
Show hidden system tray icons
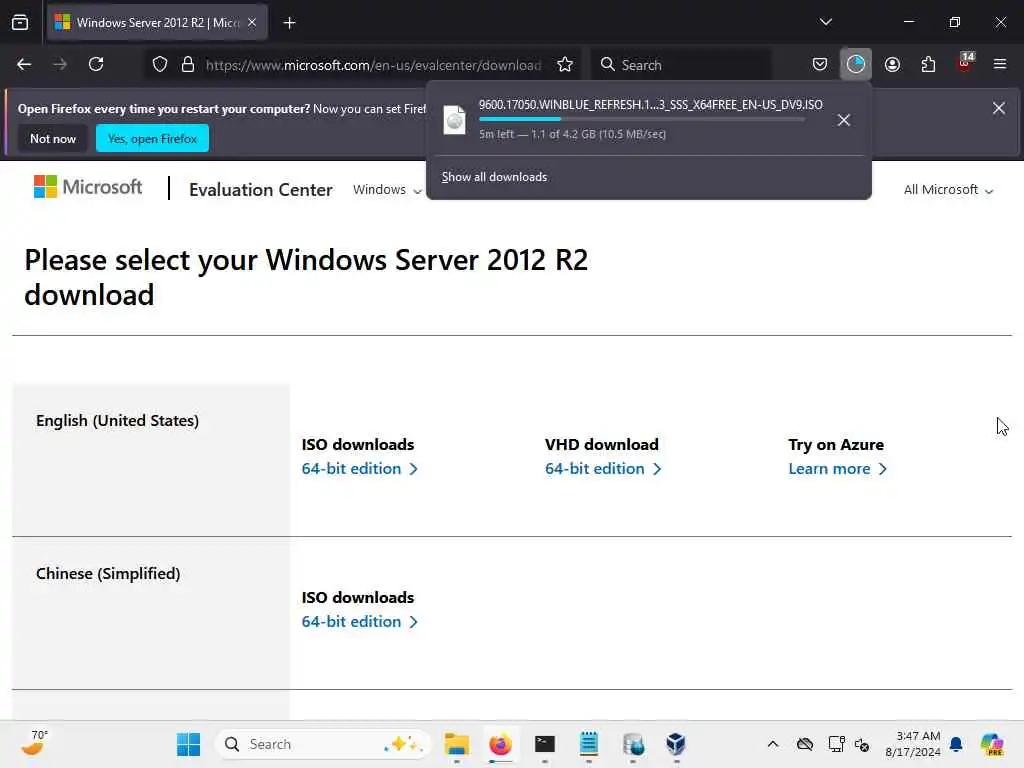coord(773,744)
